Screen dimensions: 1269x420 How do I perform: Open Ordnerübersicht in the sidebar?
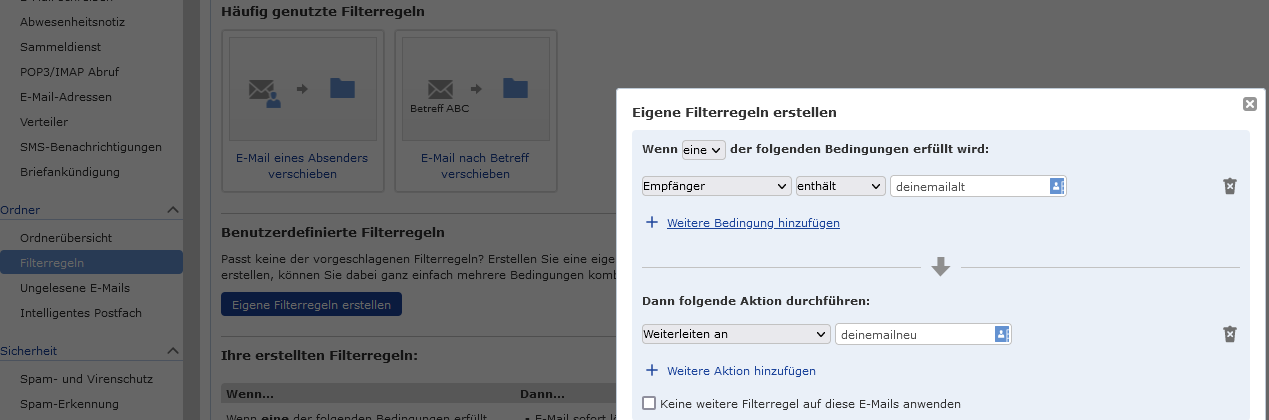click(x=66, y=238)
